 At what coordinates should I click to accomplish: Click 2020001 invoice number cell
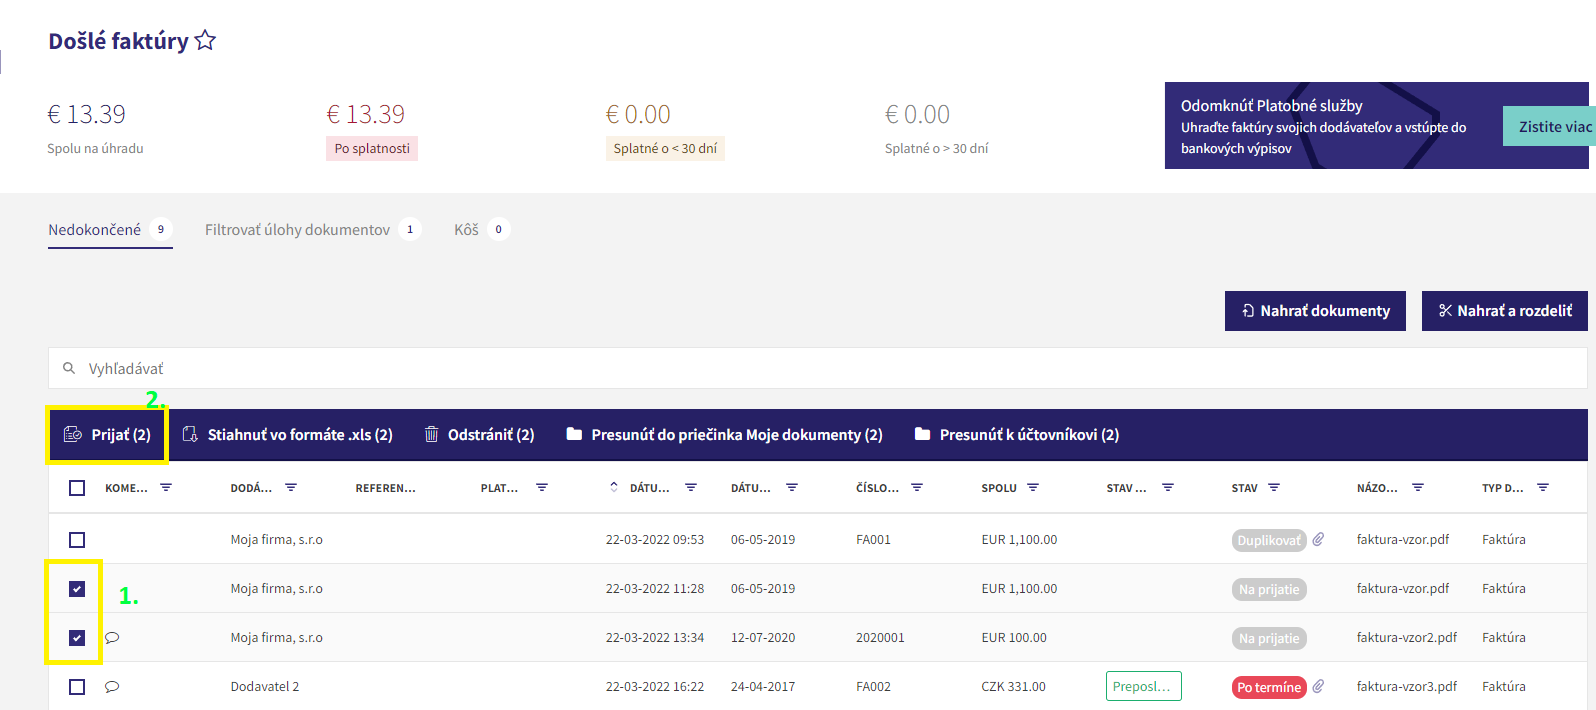coord(880,637)
